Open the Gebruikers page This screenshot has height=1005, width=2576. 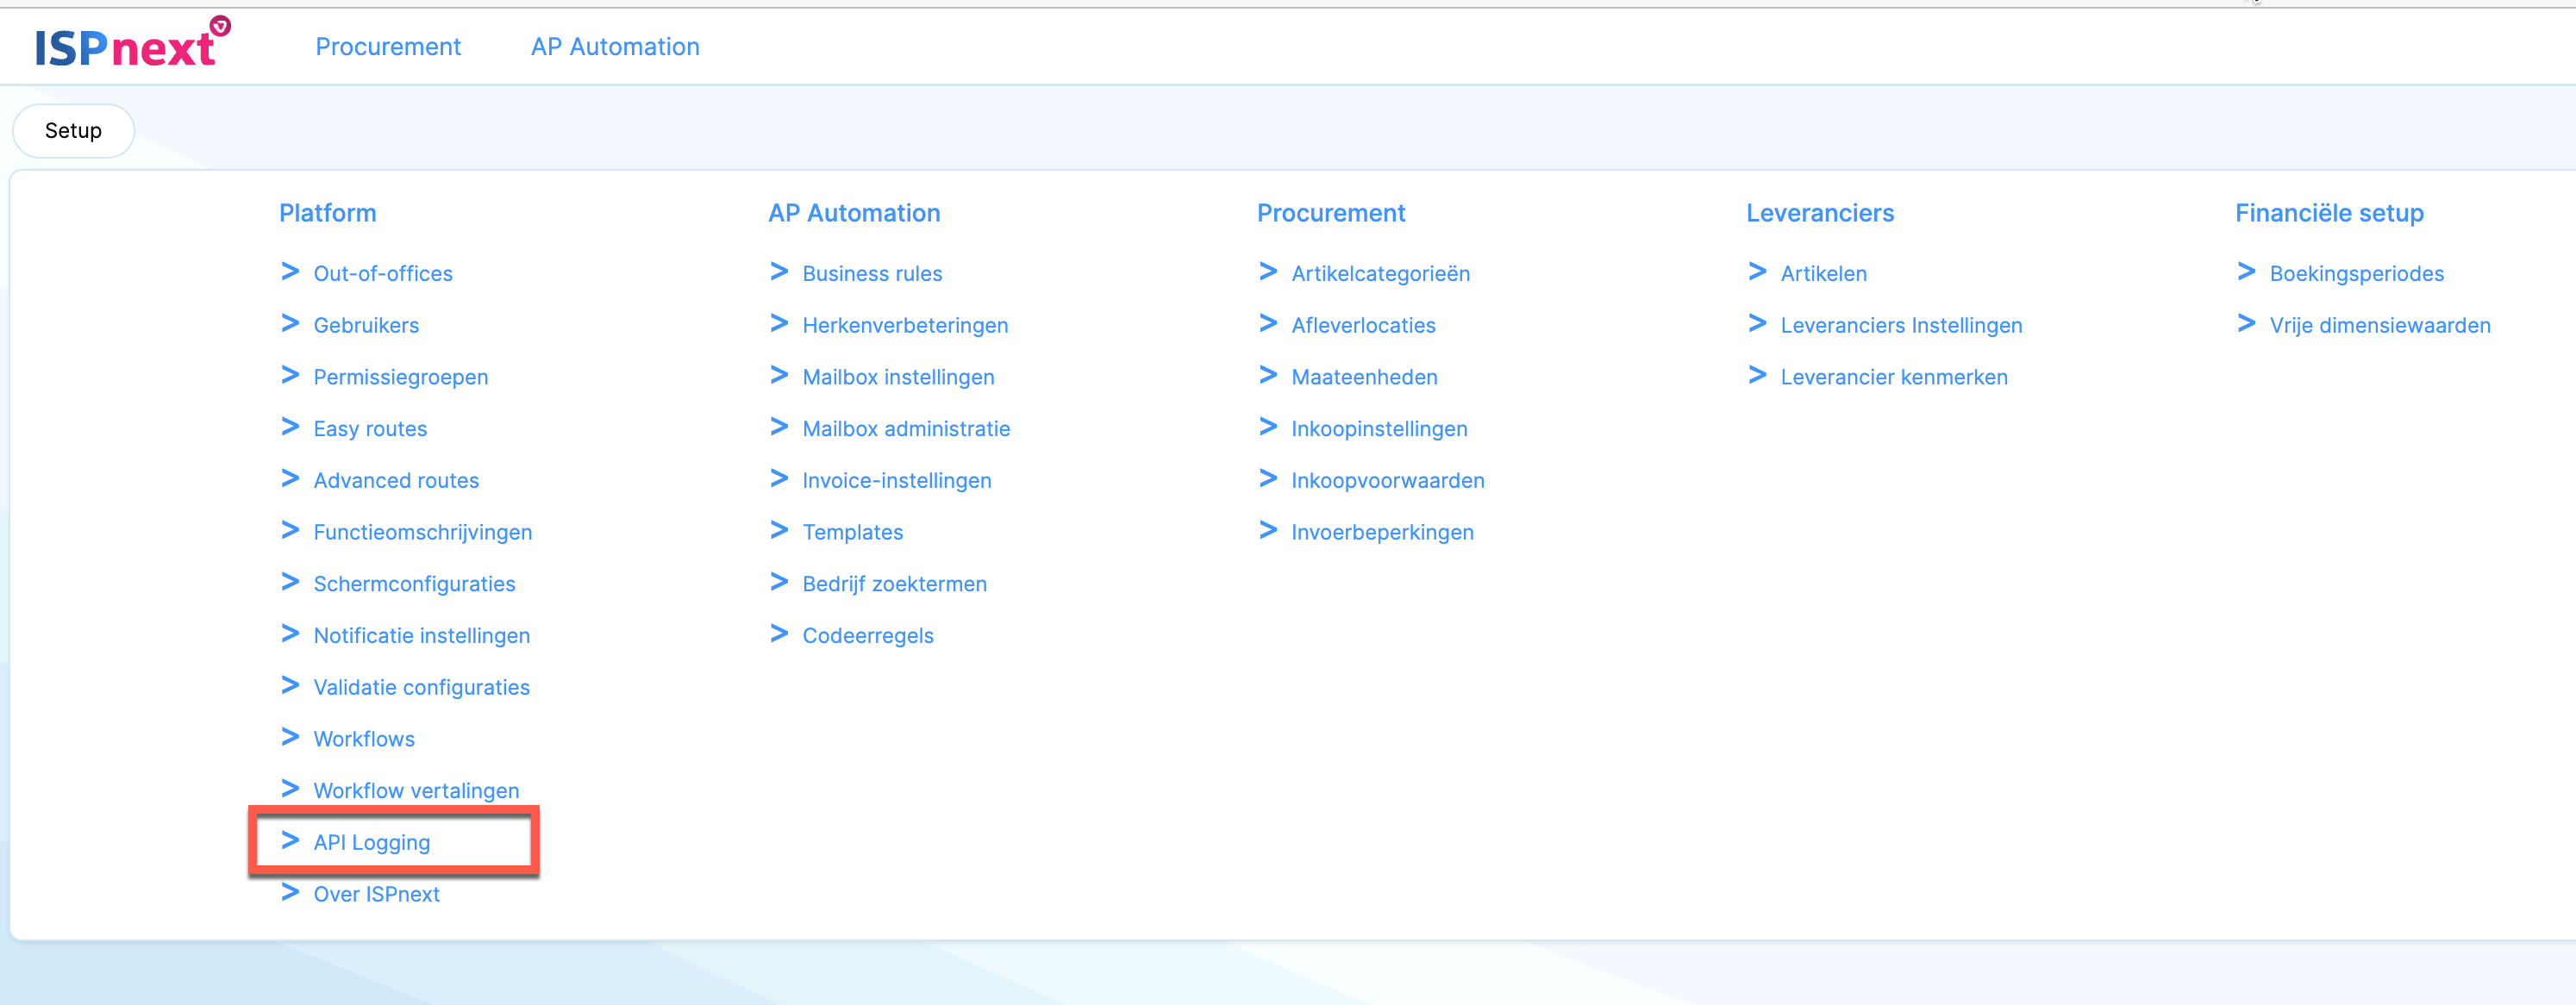click(366, 325)
